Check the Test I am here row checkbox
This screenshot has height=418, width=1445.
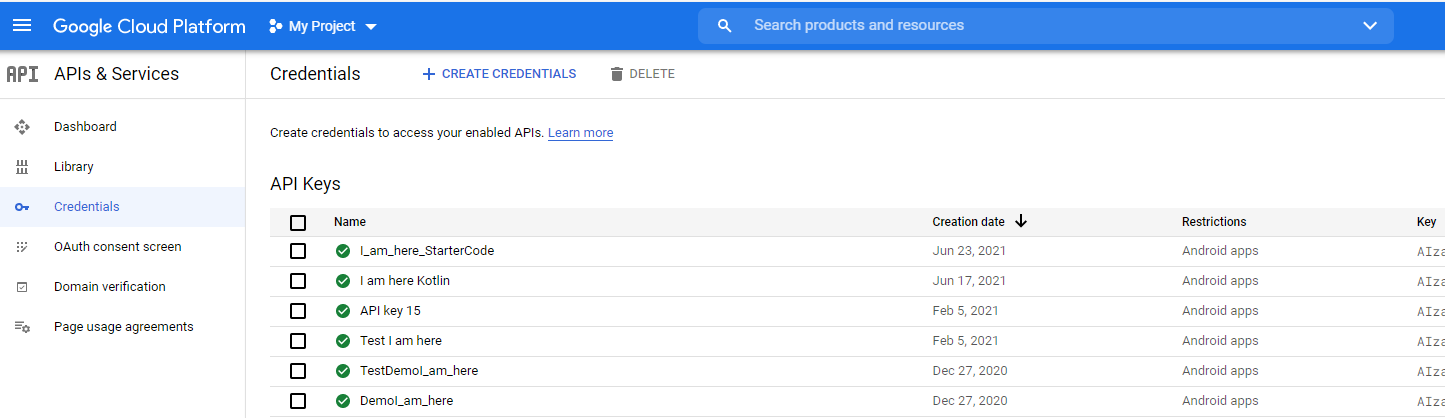click(x=298, y=341)
